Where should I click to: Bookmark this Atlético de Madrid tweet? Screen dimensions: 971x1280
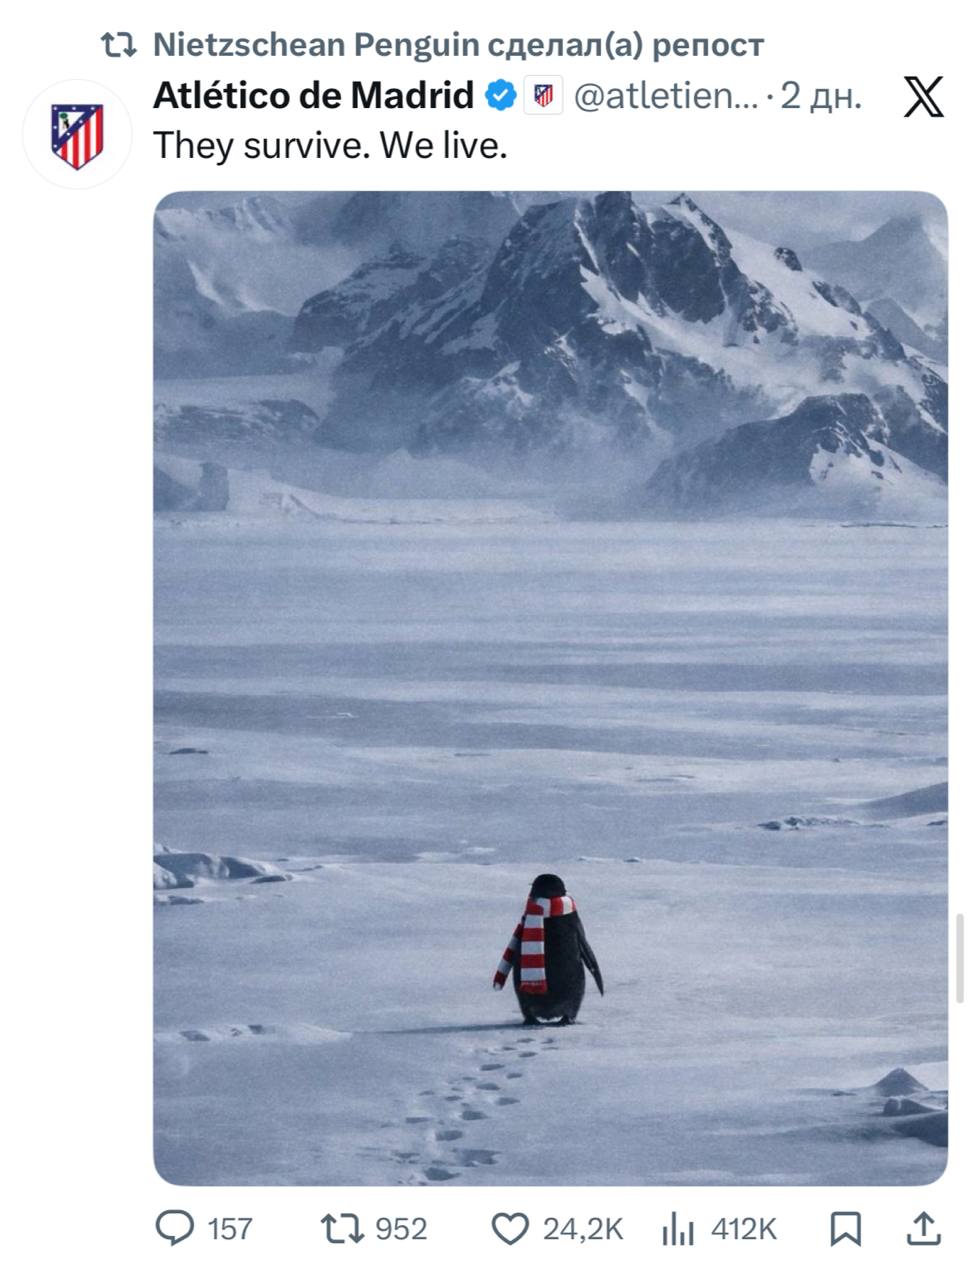pos(846,1228)
